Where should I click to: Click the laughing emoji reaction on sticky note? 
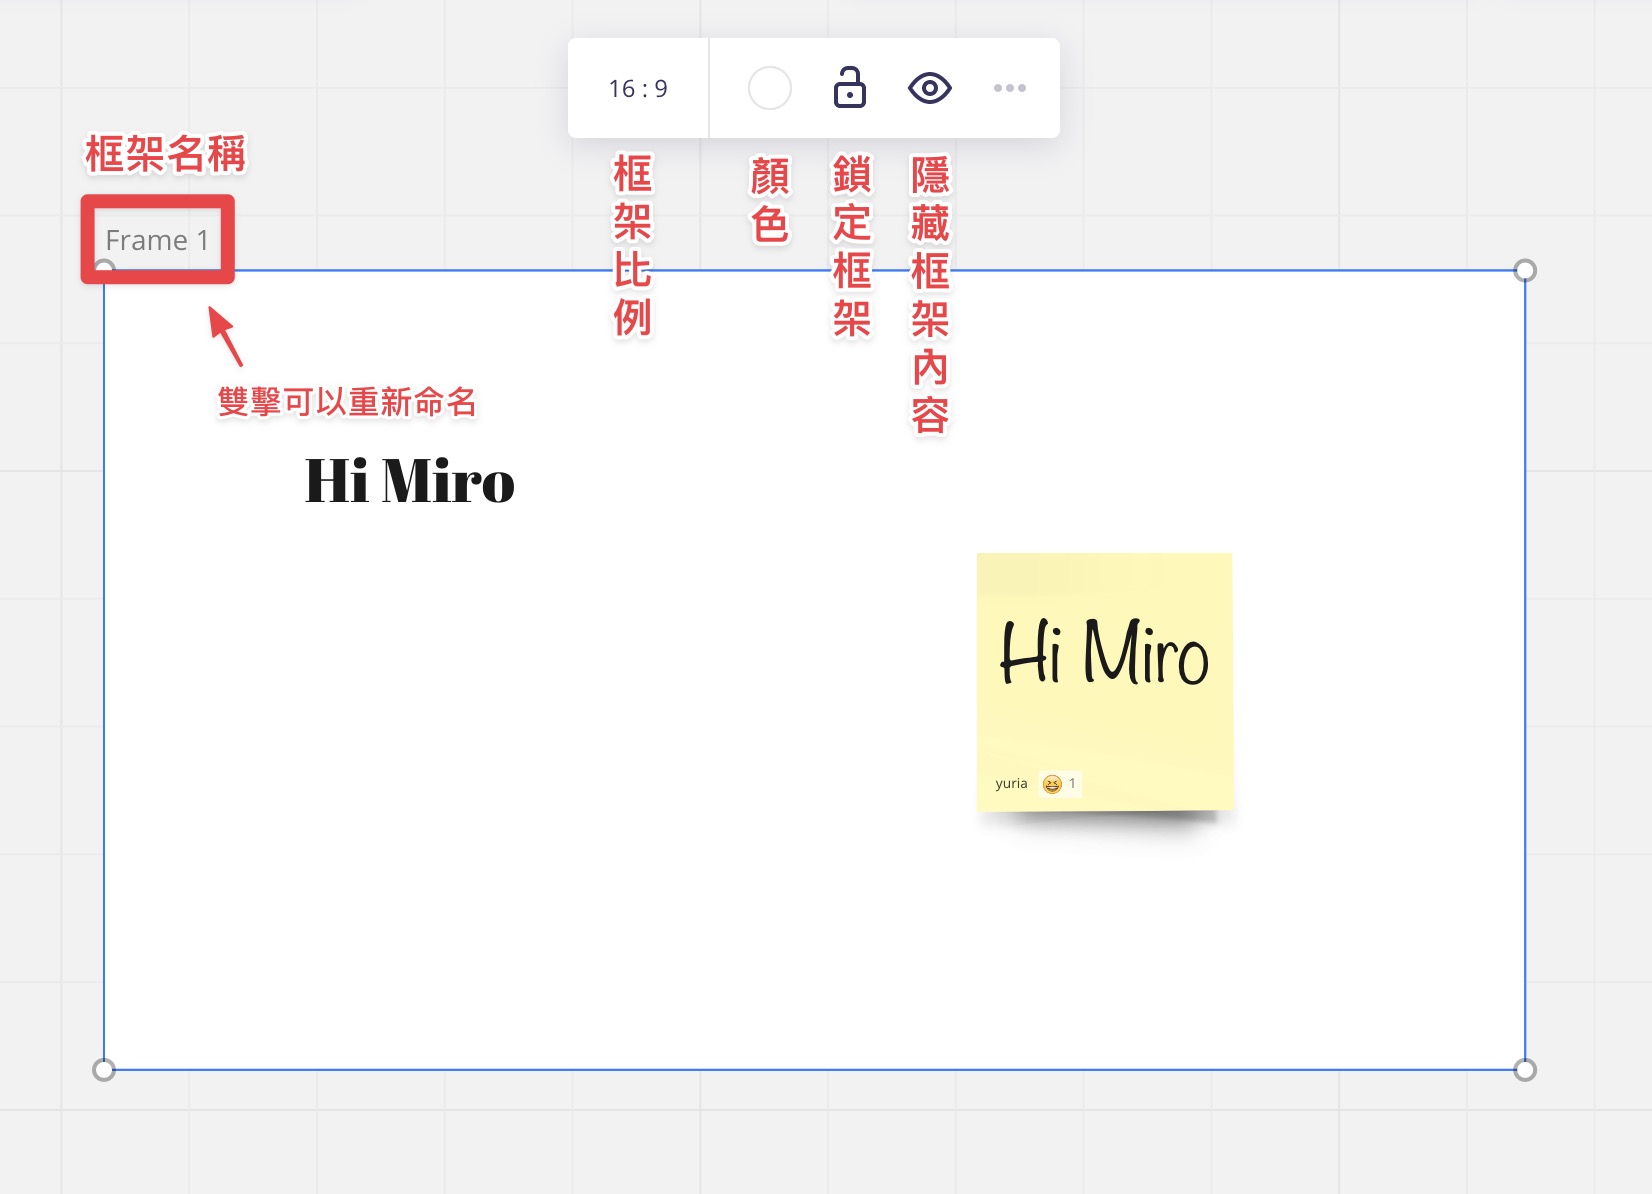pos(1051,784)
